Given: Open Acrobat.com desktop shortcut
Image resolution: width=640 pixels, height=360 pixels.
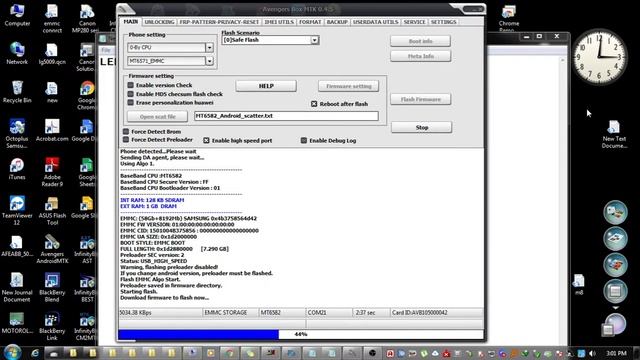Looking at the screenshot, I should [x=52, y=130].
